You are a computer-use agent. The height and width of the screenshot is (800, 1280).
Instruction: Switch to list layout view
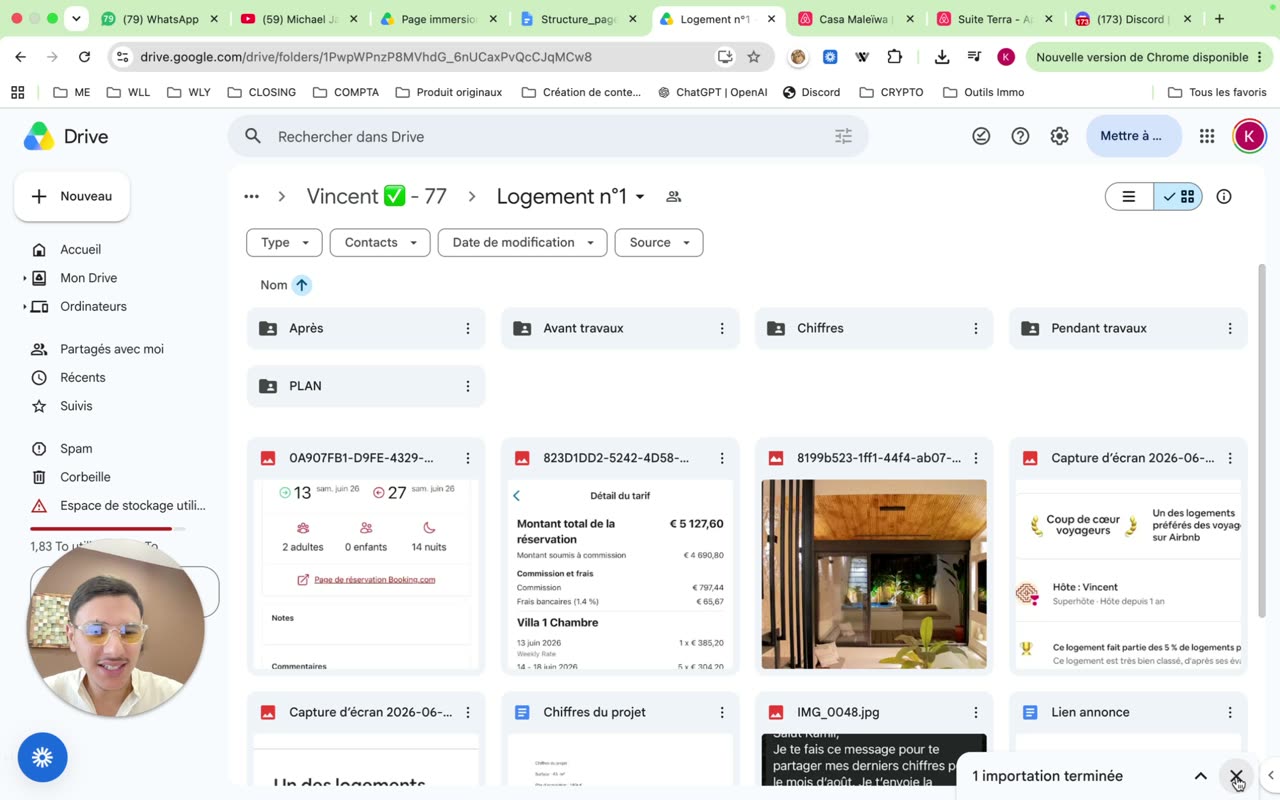click(1129, 197)
